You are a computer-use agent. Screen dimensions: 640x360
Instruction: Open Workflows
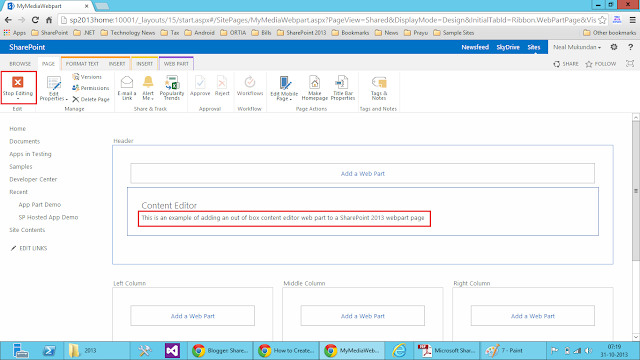click(x=250, y=86)
